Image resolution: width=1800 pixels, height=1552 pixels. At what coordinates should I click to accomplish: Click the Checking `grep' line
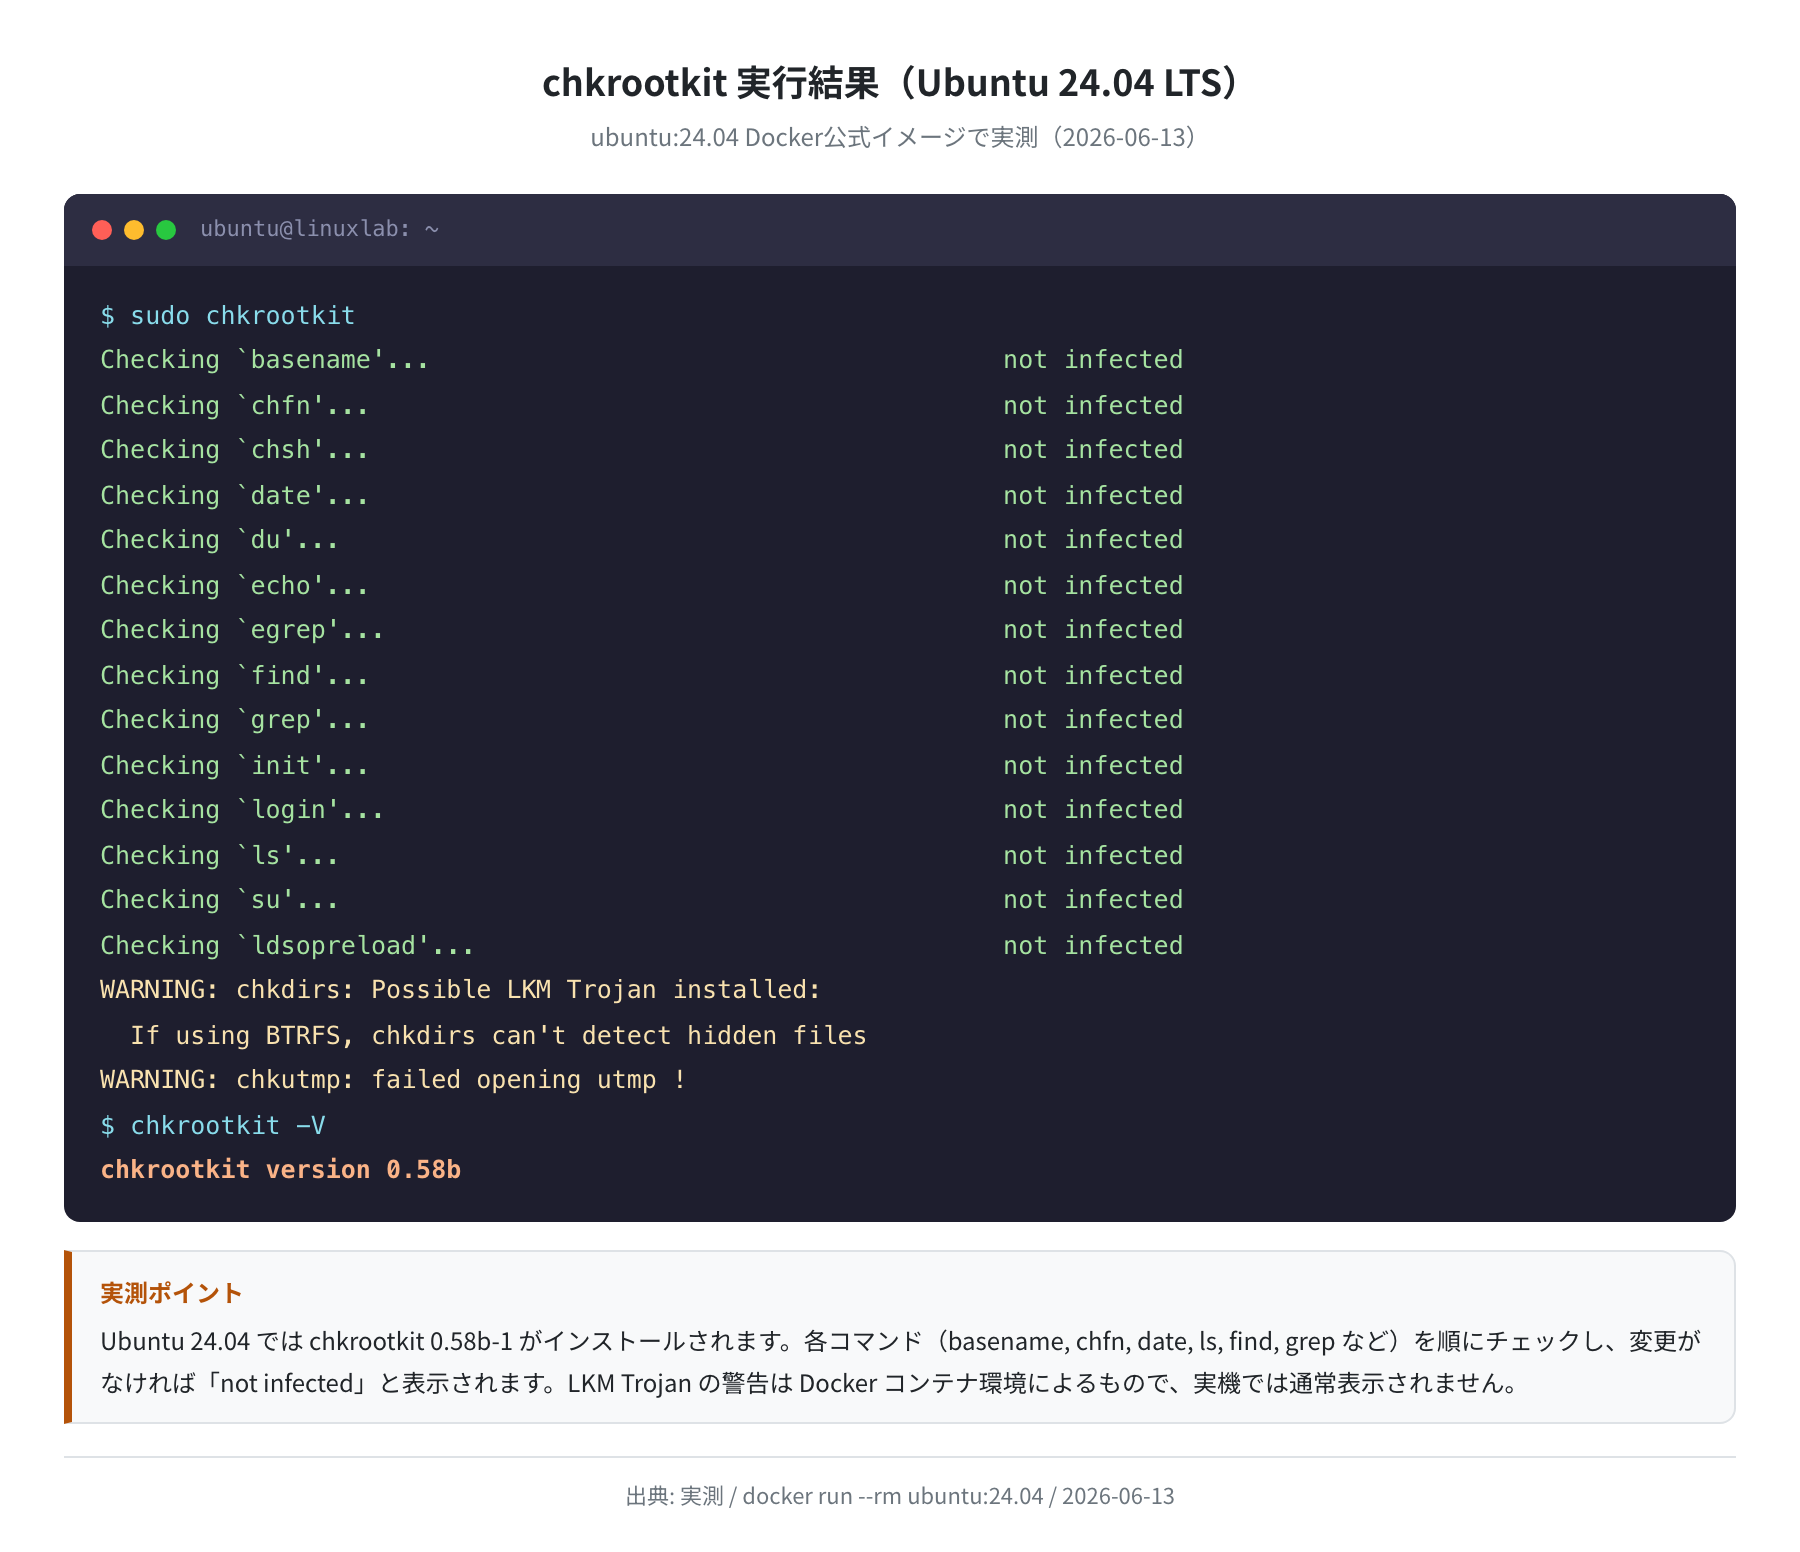(x=235, y=720)
